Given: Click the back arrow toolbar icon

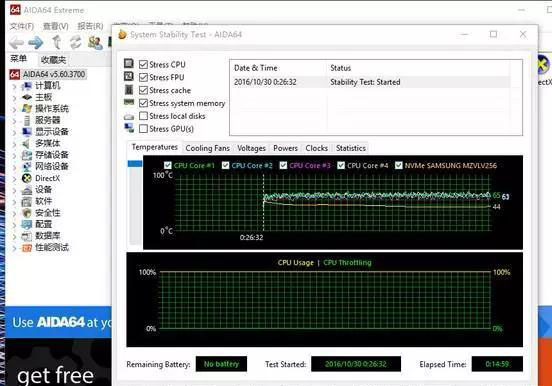Looking at the screenshot, I should 16,43.
